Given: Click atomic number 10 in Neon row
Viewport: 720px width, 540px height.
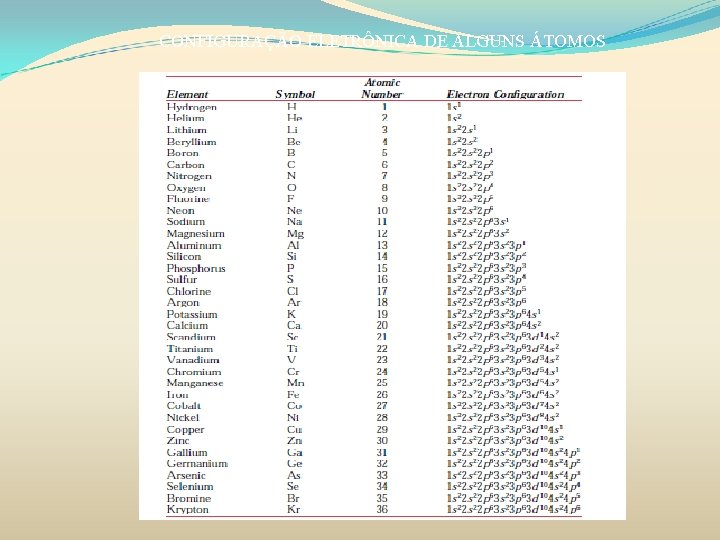Looking at the screenshot, I should (382, 210).
